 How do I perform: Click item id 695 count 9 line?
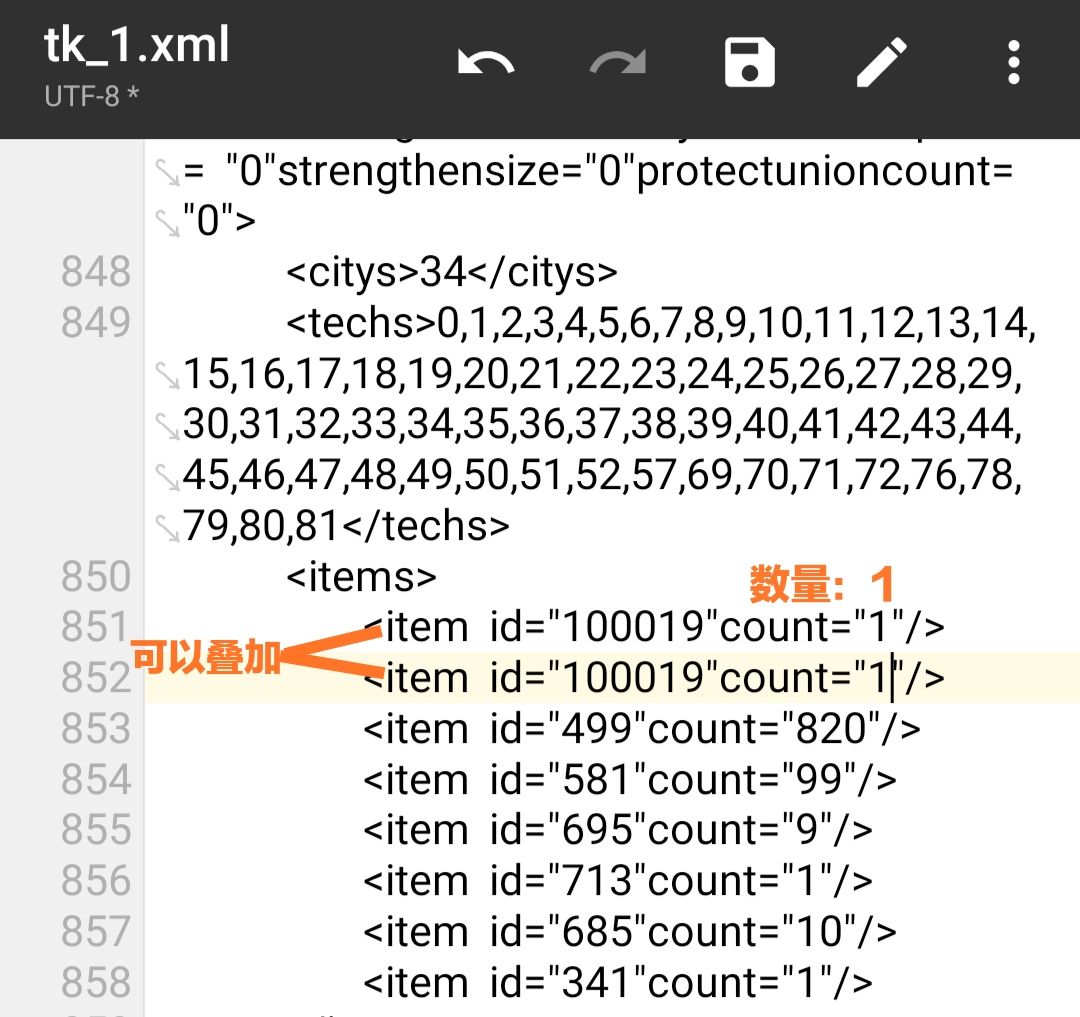click(616, 830)
